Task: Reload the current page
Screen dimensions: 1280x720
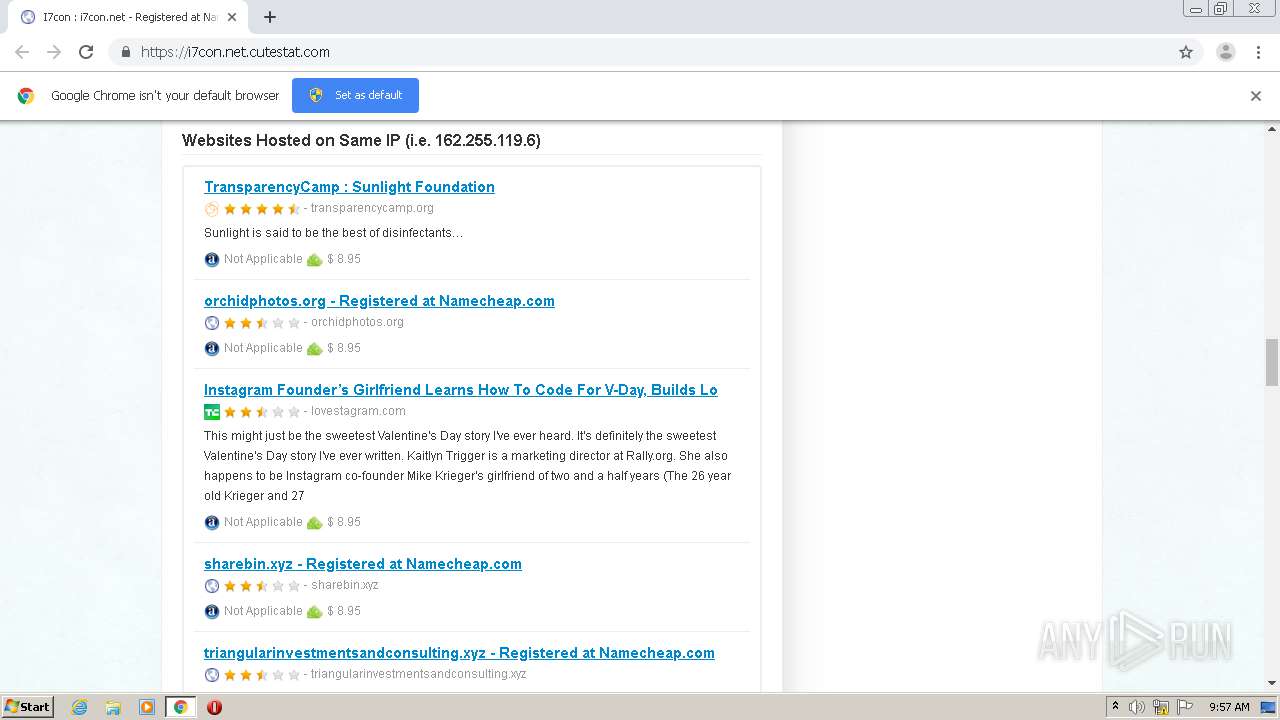Action: [86, 52]
